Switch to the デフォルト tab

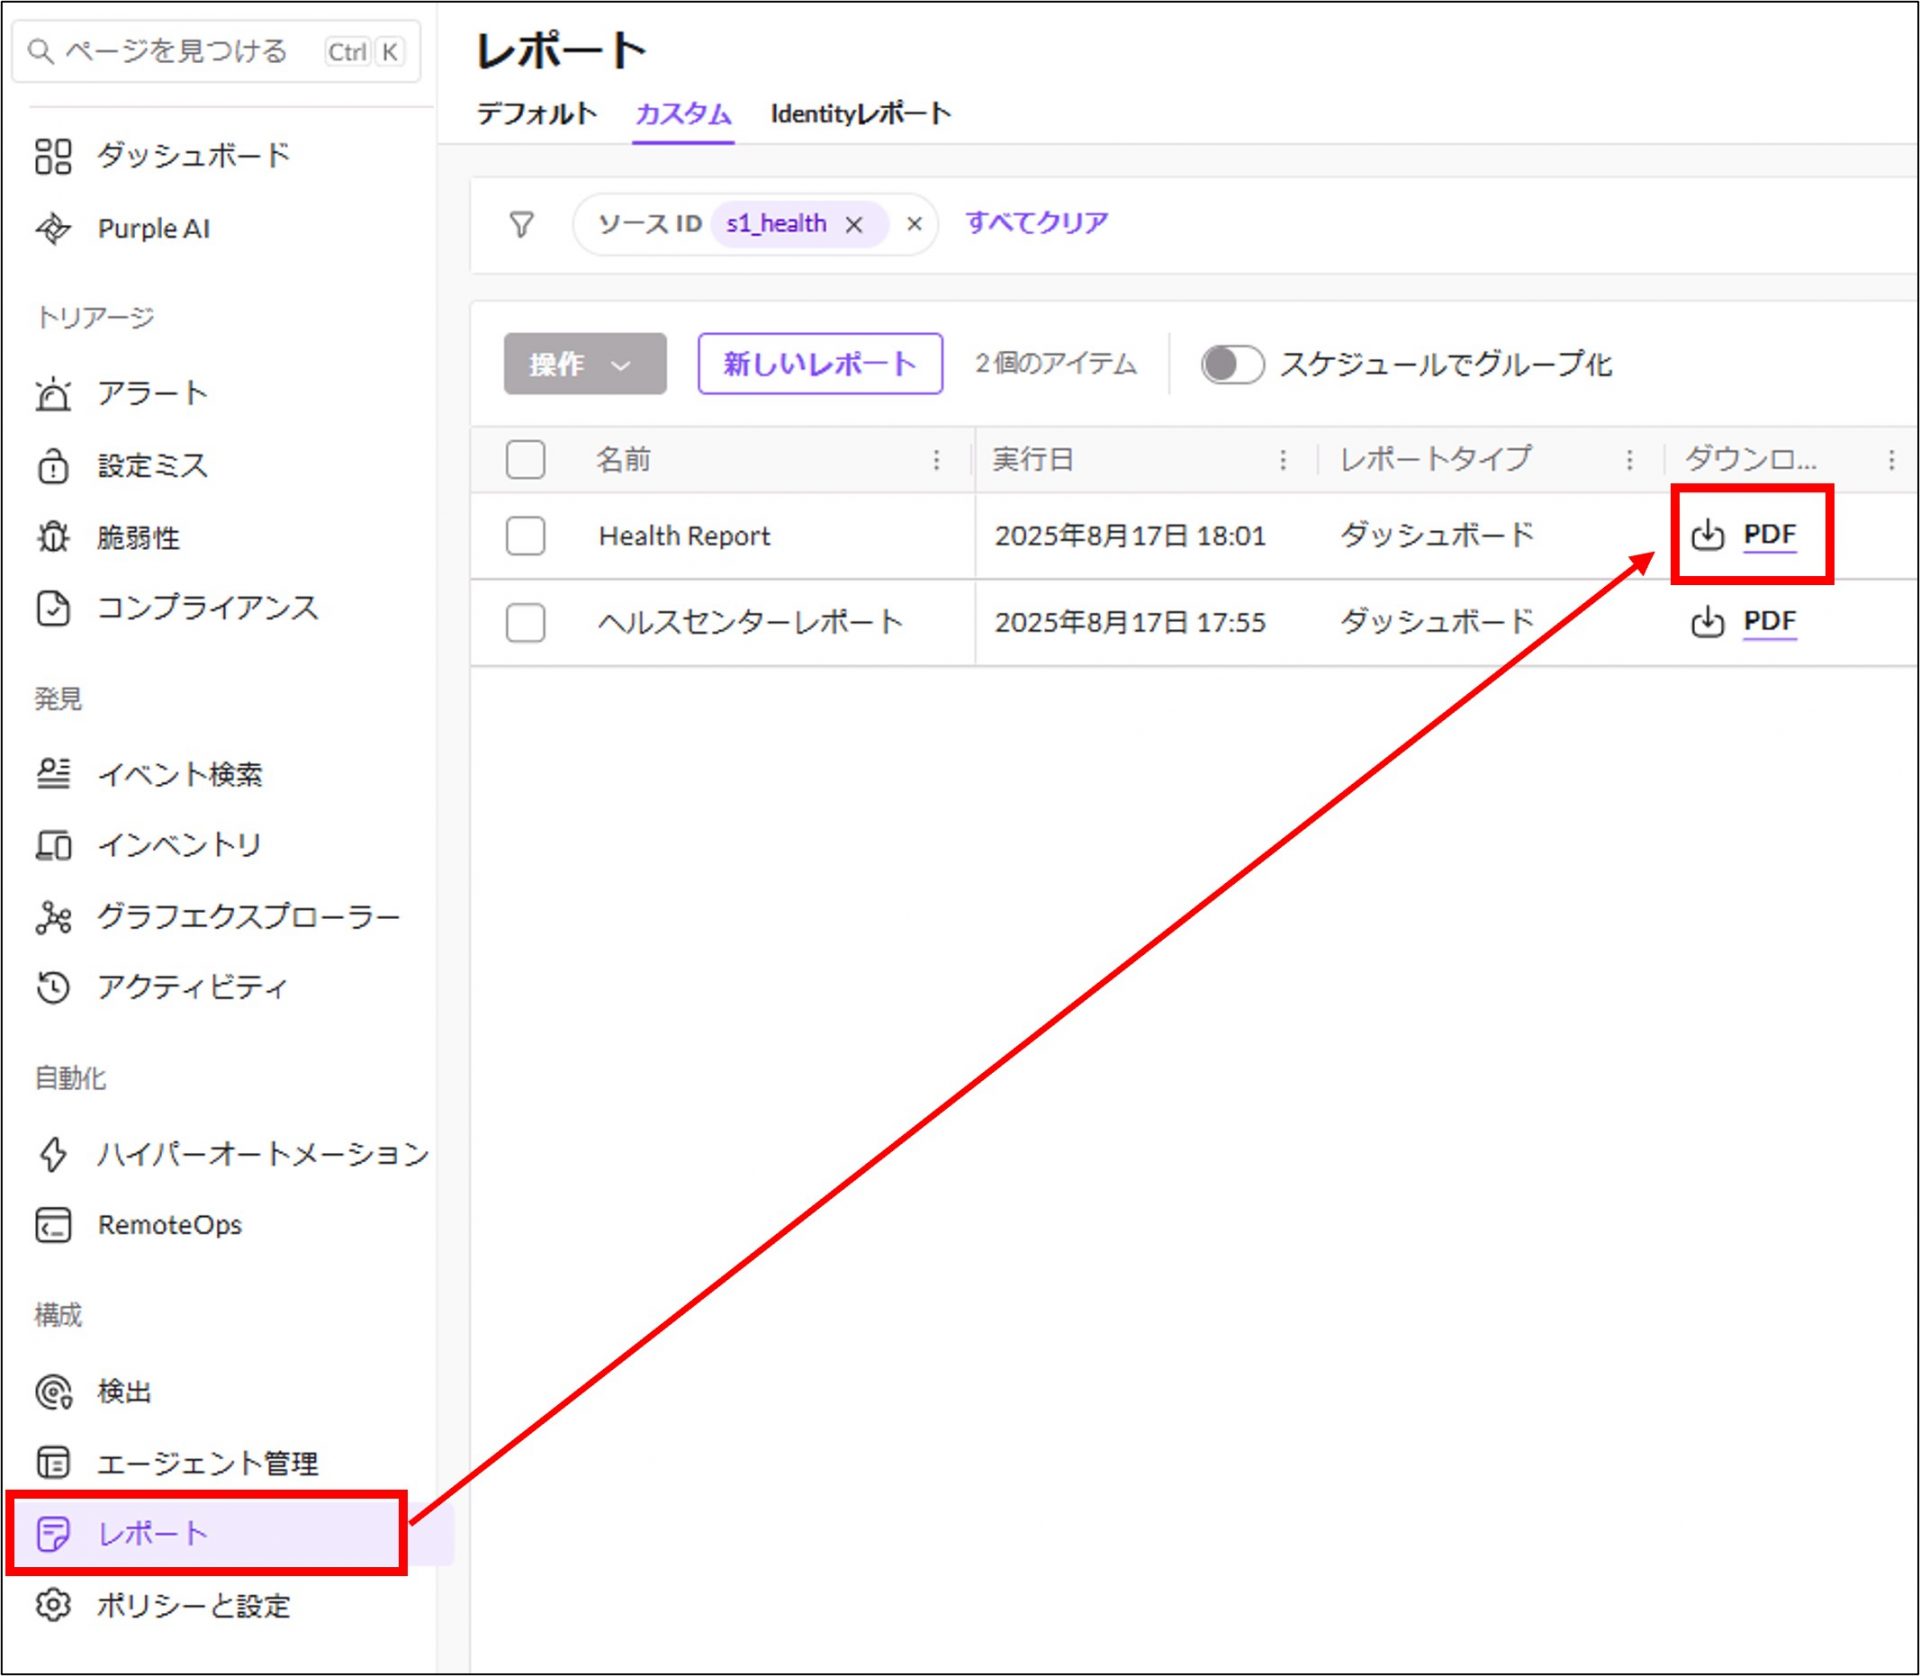536,114
